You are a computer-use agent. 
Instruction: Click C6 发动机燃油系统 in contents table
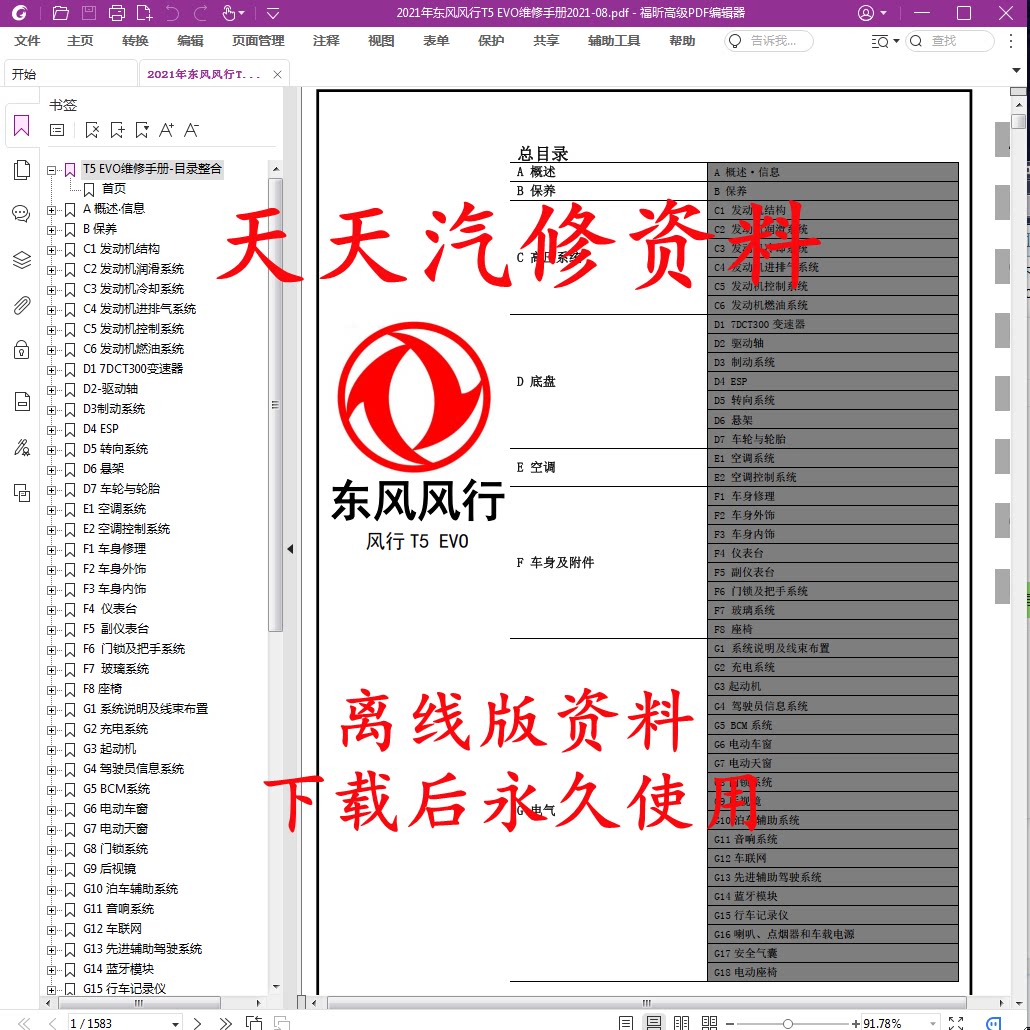tap(832, 305)
